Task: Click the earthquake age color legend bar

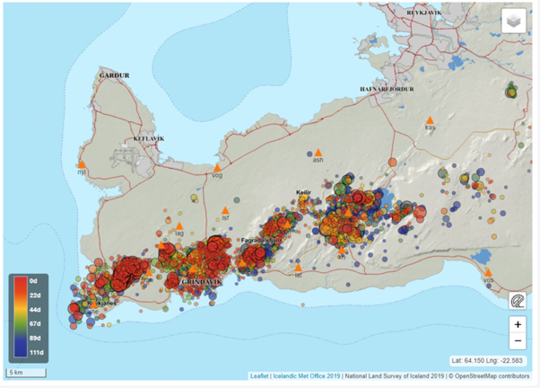Action: click(21, 316)
